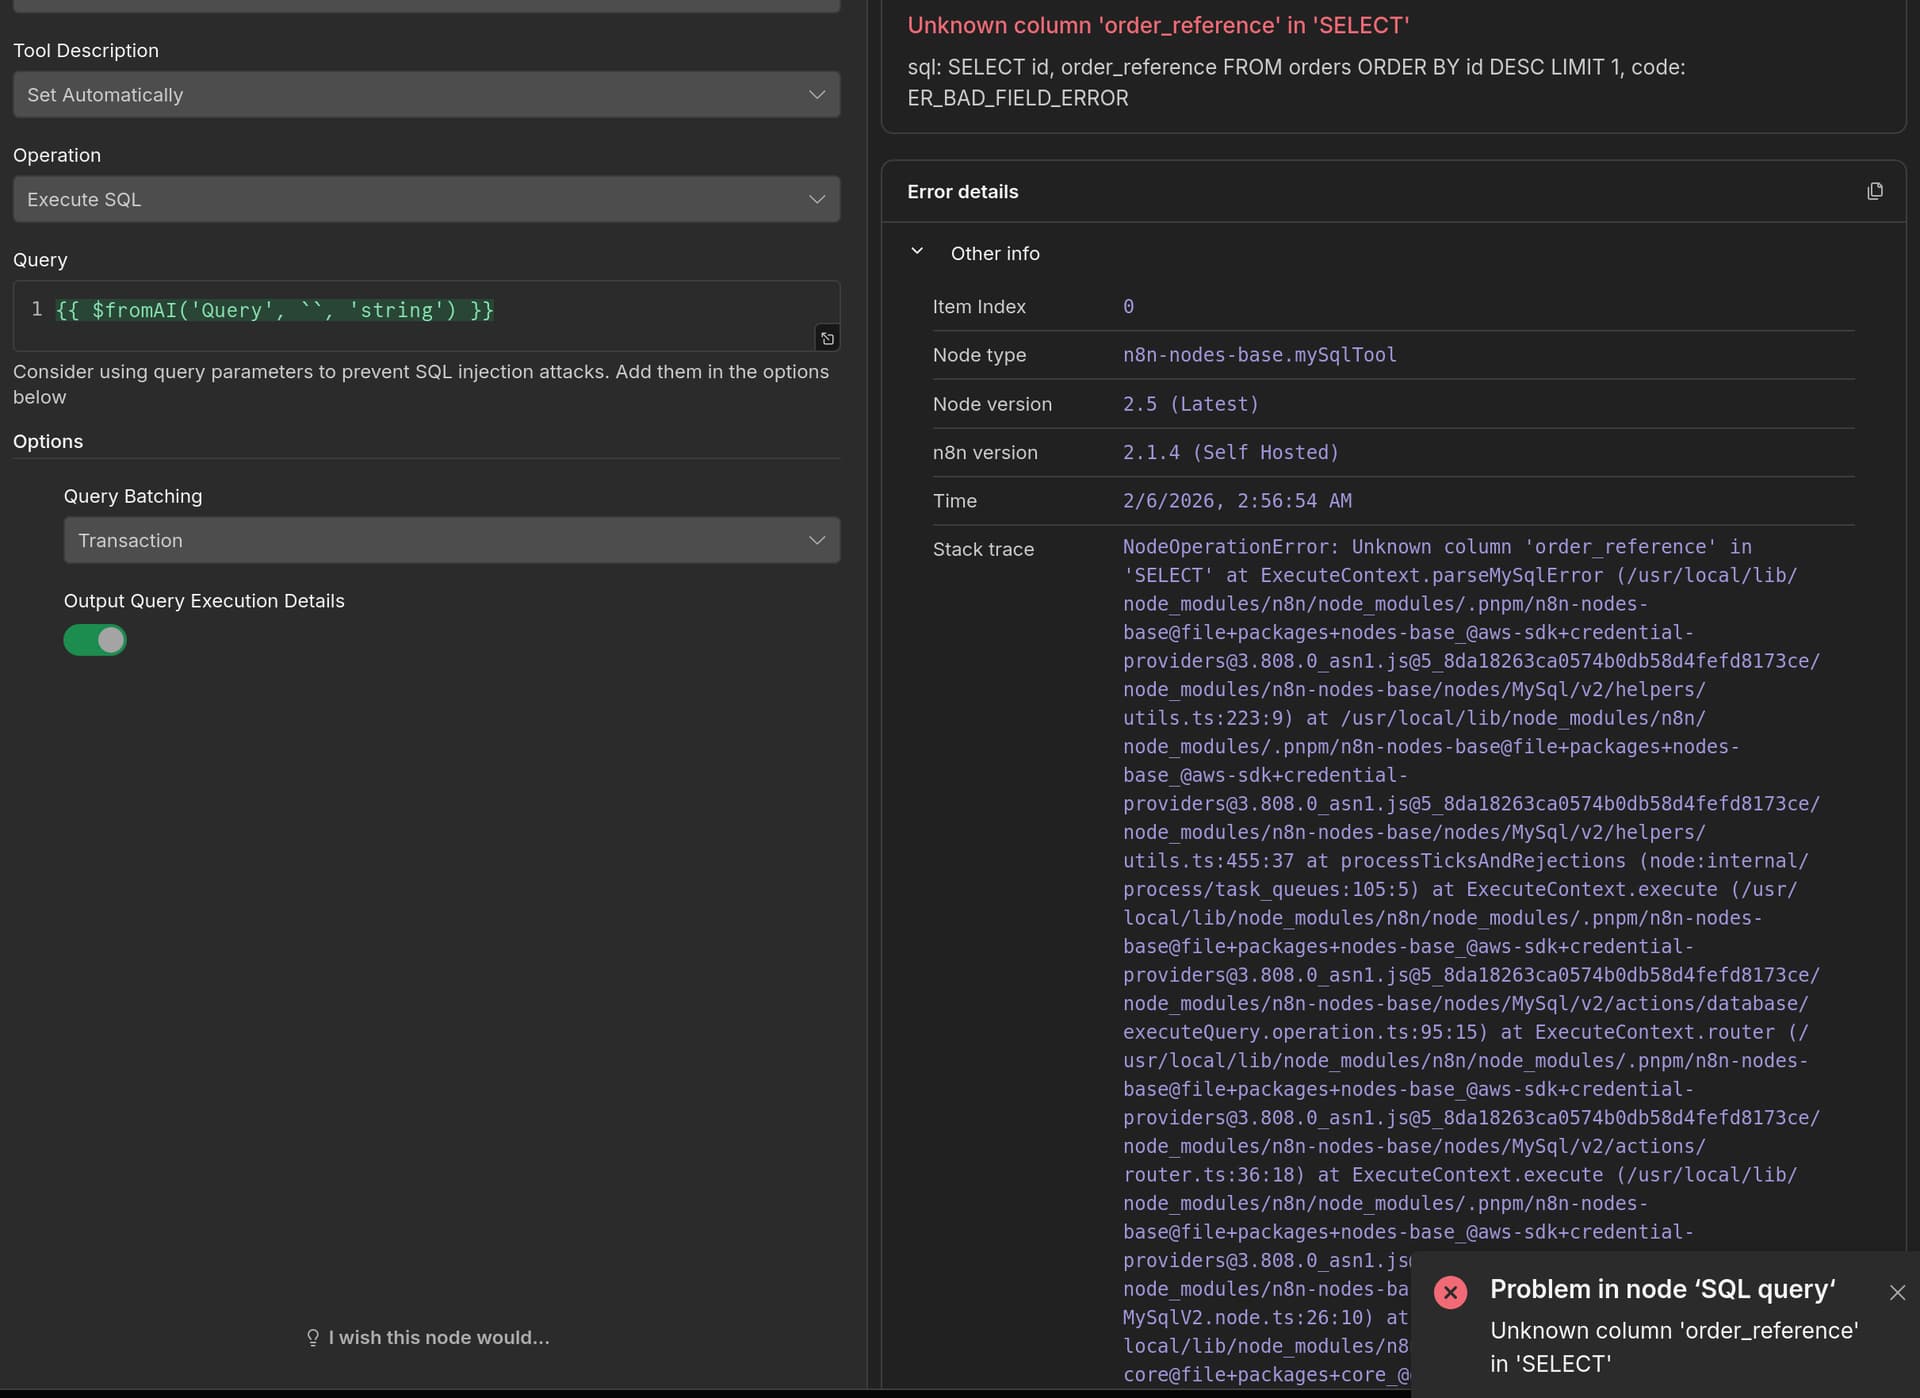Open the expanded Query editor icon
1920x1398 pixels.
click(x=827, y=339)
